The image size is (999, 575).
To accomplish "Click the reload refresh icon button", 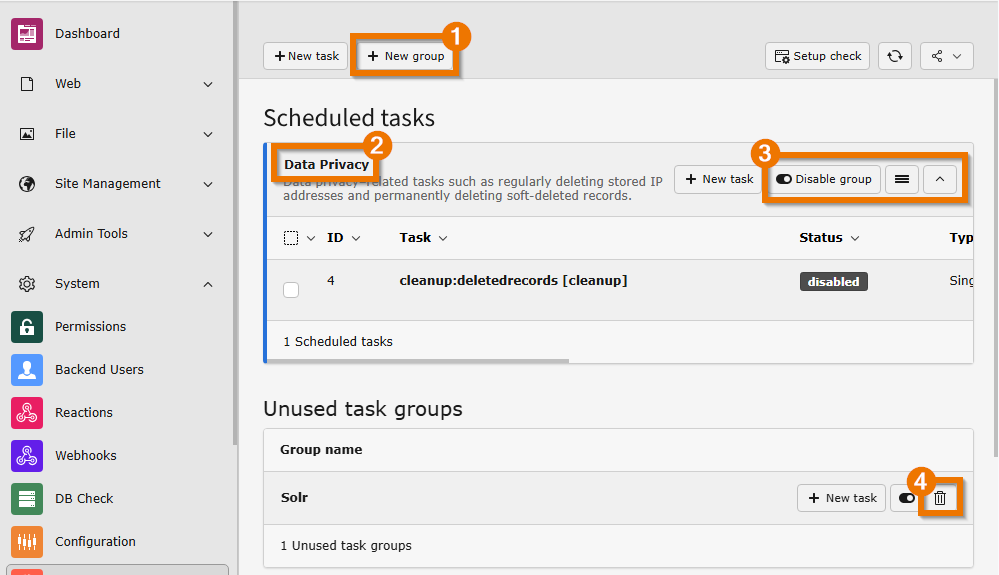I will 895,56.
